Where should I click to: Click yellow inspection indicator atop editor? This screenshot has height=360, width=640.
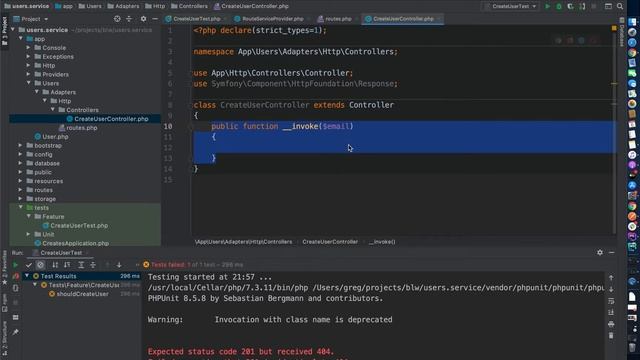tap(614, 28)
